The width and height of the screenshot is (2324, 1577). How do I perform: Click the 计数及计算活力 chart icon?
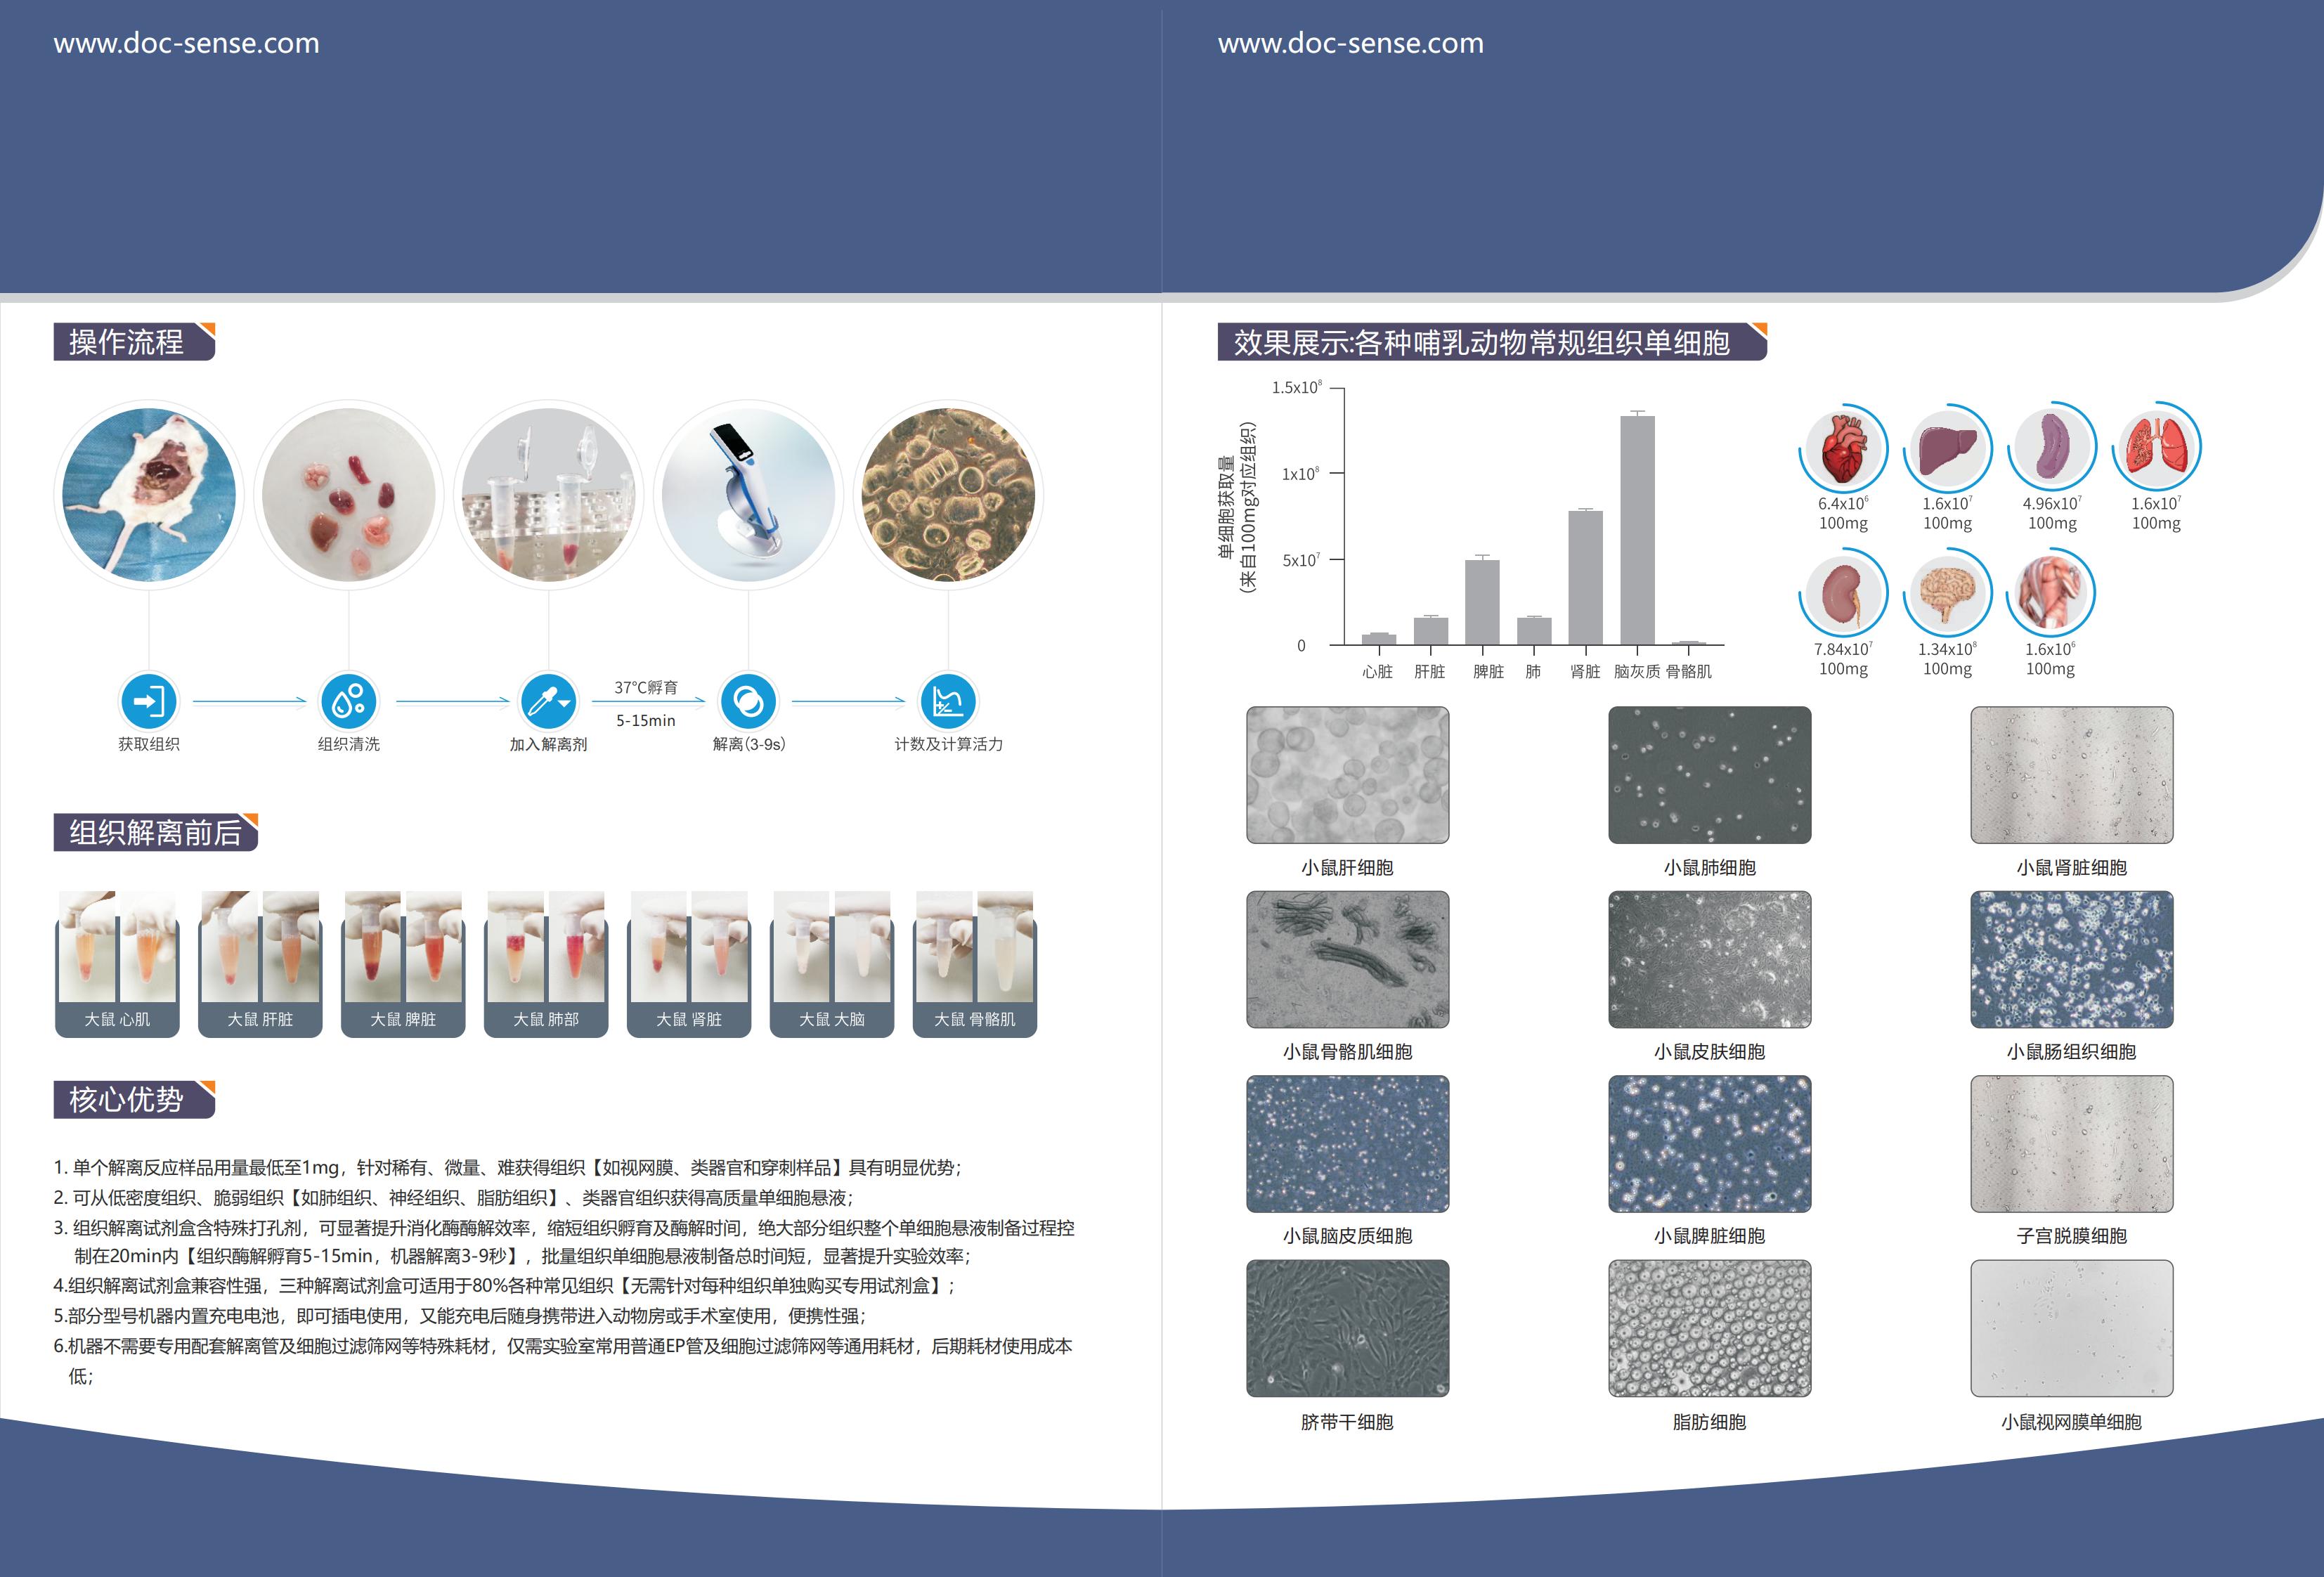point(947,701)
